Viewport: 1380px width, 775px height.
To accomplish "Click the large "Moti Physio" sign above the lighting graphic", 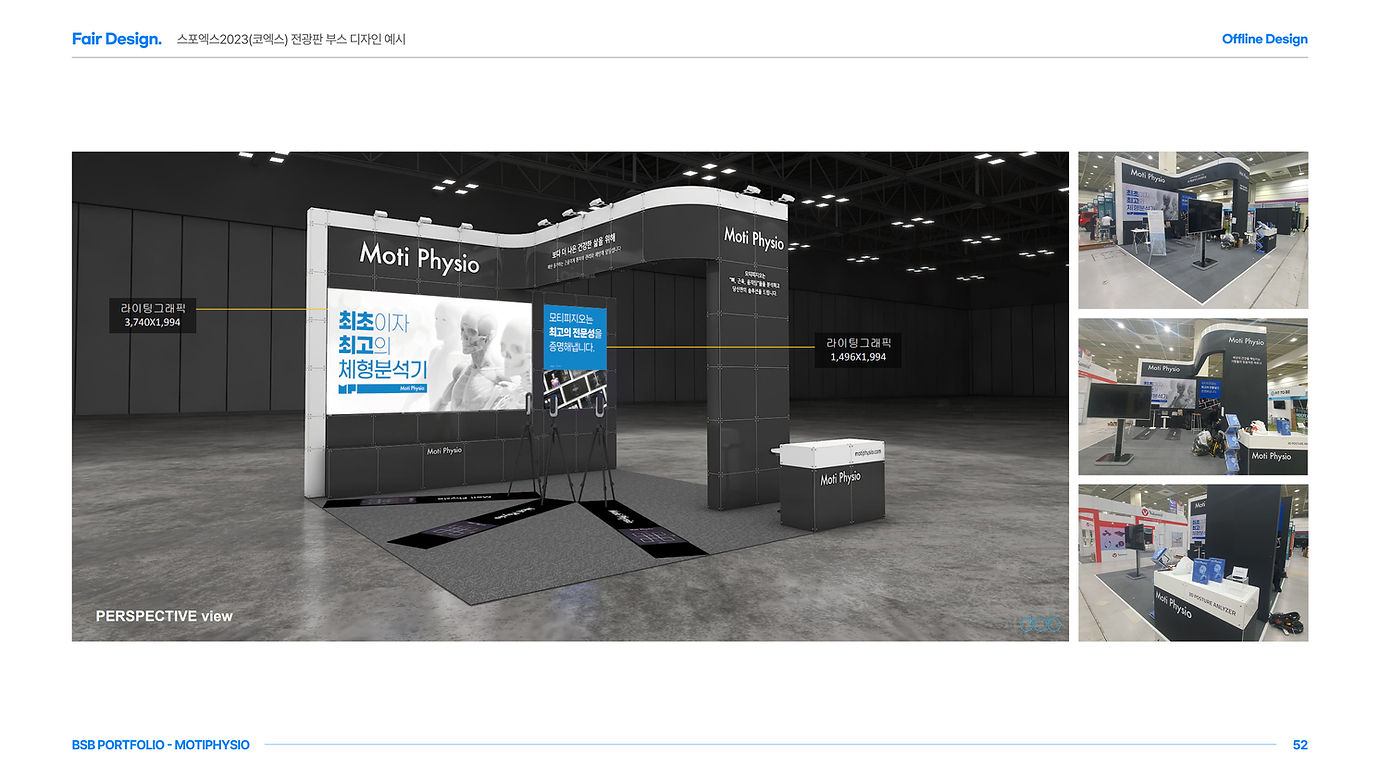I will pos(419,257).
